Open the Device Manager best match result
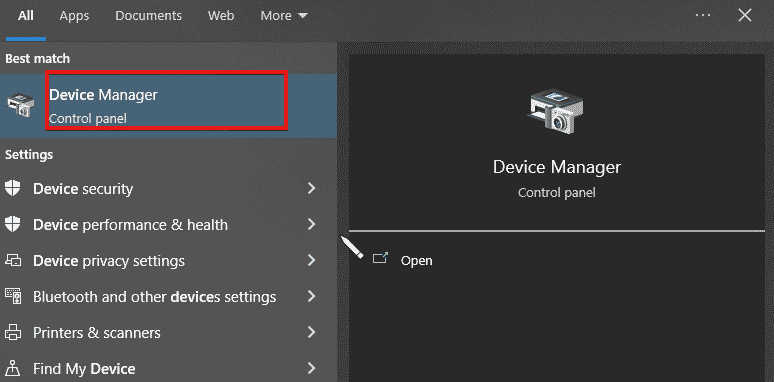This screenshot has width=774, height=382. point(168,106)
